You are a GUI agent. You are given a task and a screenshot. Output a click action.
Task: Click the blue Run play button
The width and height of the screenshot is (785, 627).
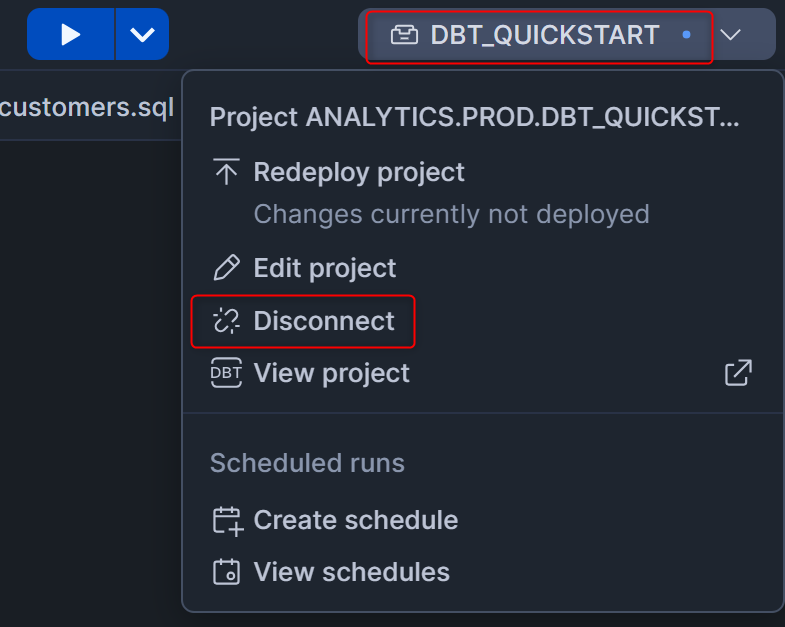[70, 34]
